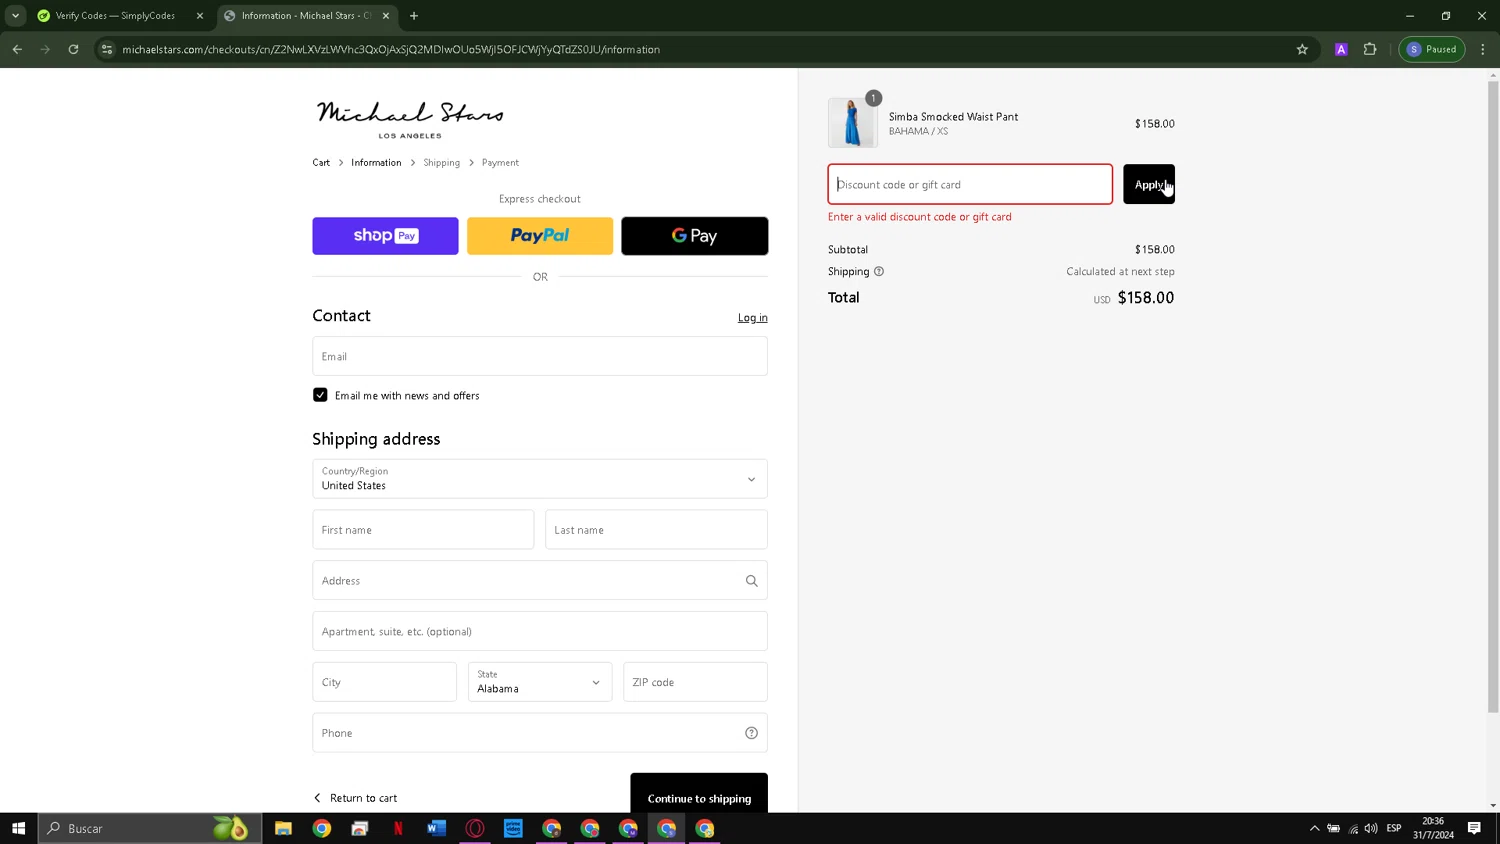
Task: Select the Information breadcrumb
Action: (376, 162)
